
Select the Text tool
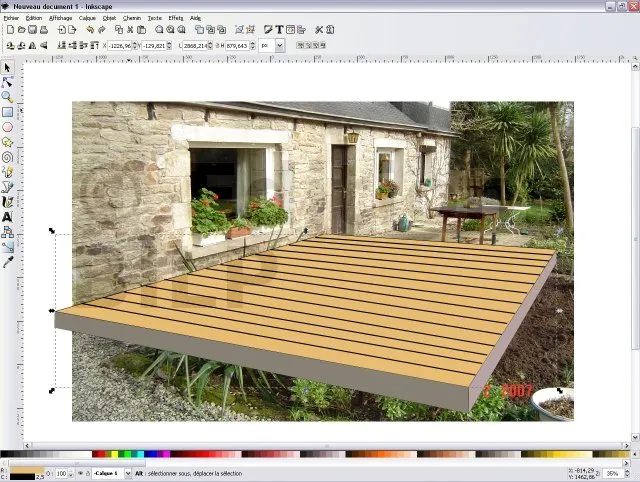pyautogui.click(x=7, y=216)
